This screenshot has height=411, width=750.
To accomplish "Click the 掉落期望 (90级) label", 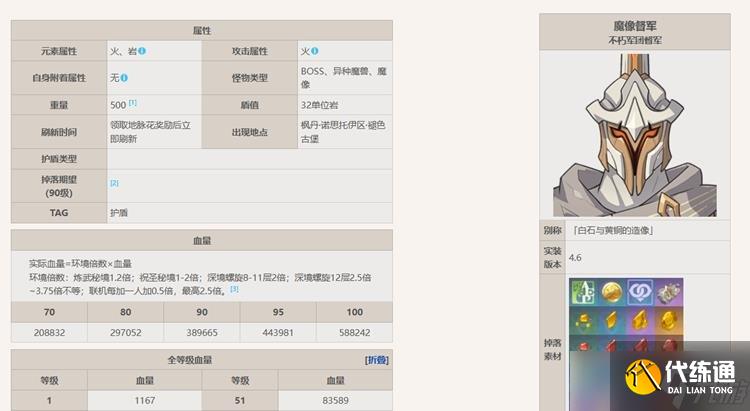I will coord(59,186).
